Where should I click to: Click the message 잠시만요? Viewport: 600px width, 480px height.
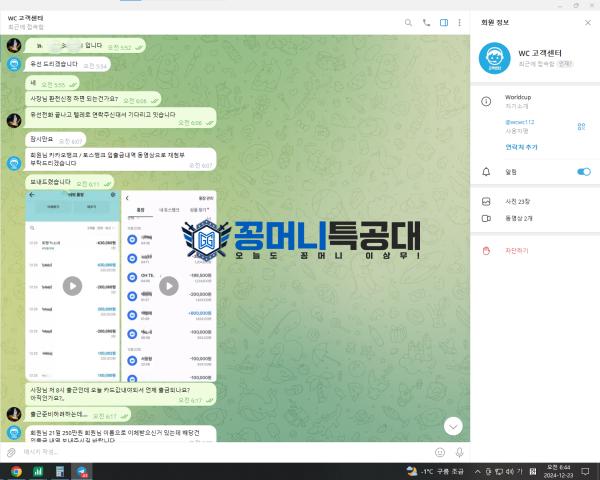pyautogui.click(x=56, y=139)
